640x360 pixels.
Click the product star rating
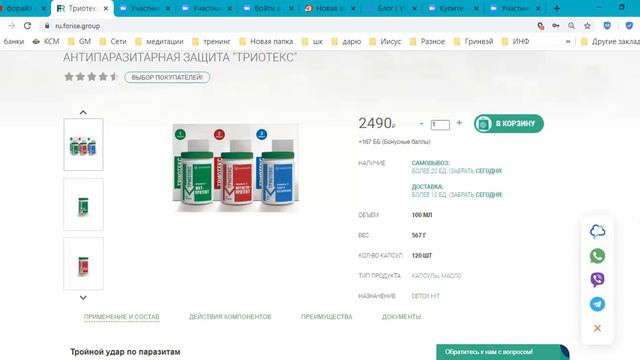91,76
